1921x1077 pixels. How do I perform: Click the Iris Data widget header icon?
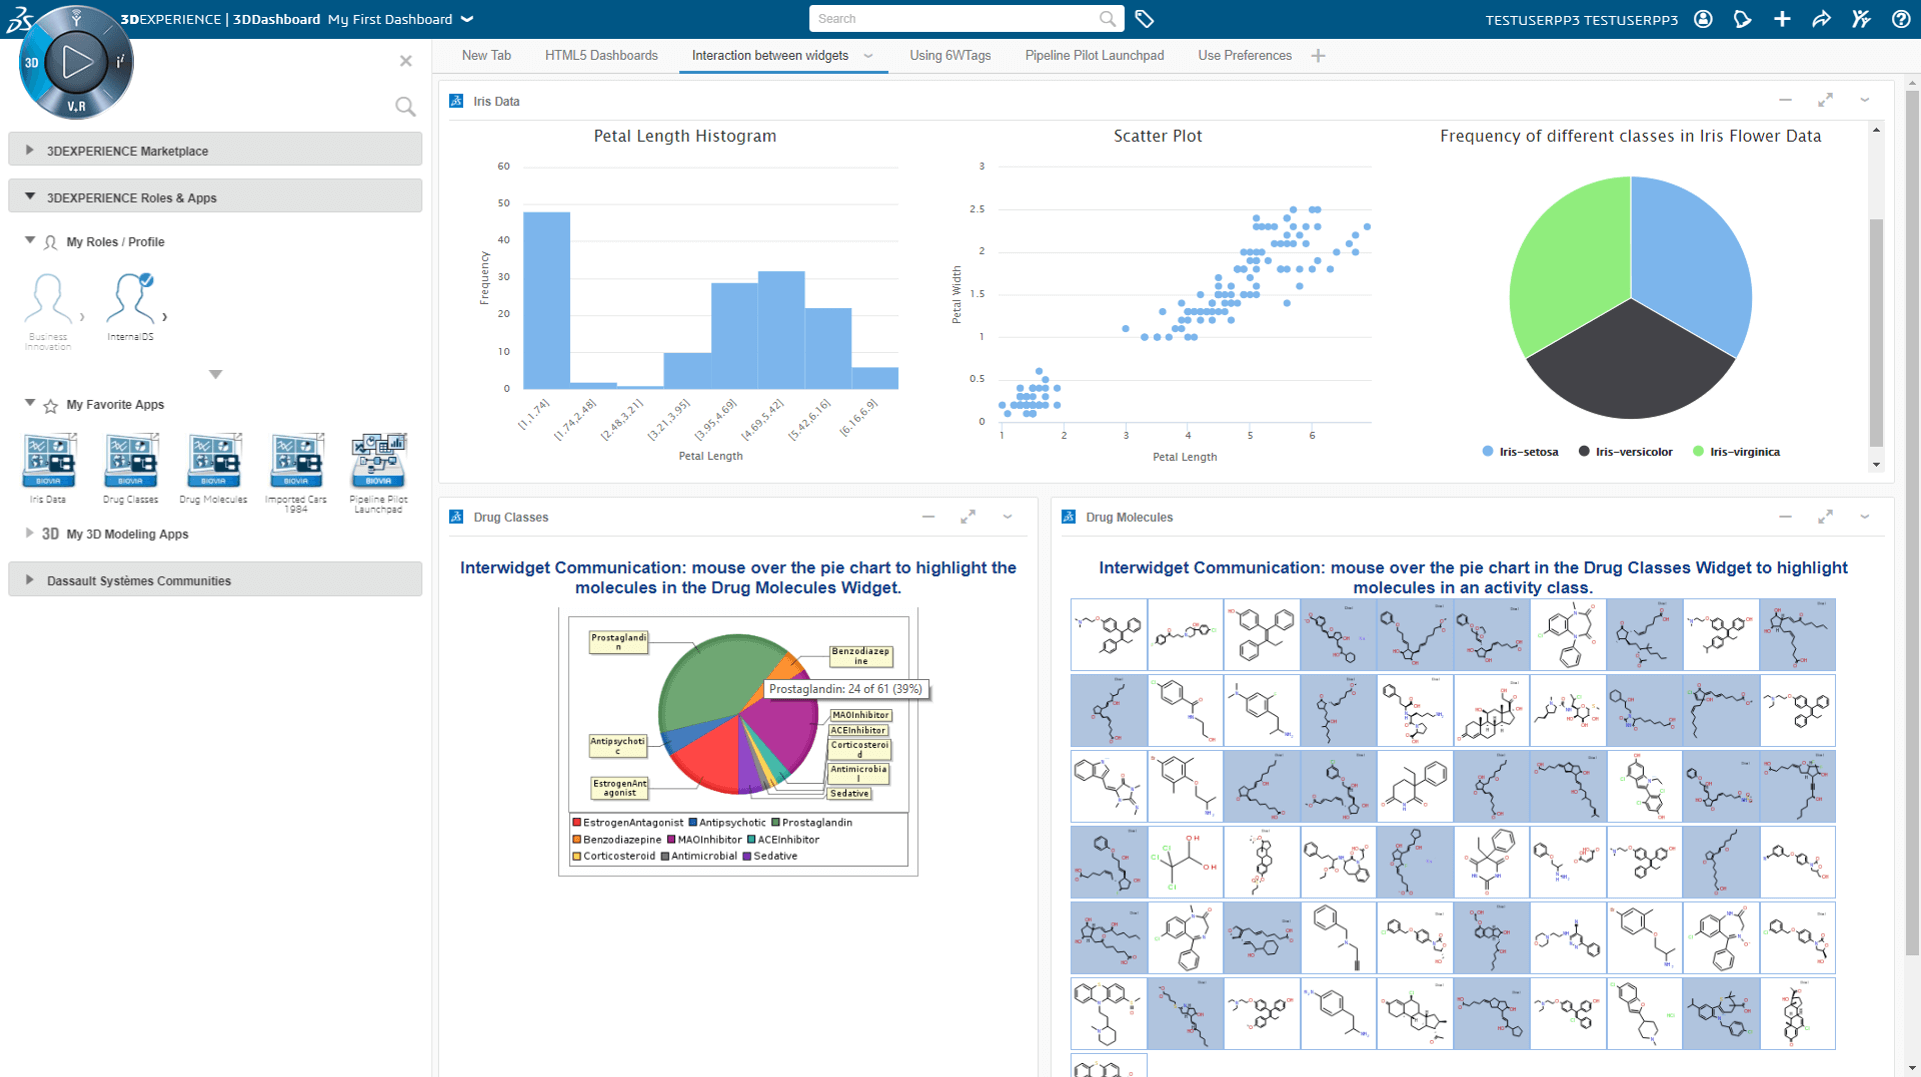(456, 101)
